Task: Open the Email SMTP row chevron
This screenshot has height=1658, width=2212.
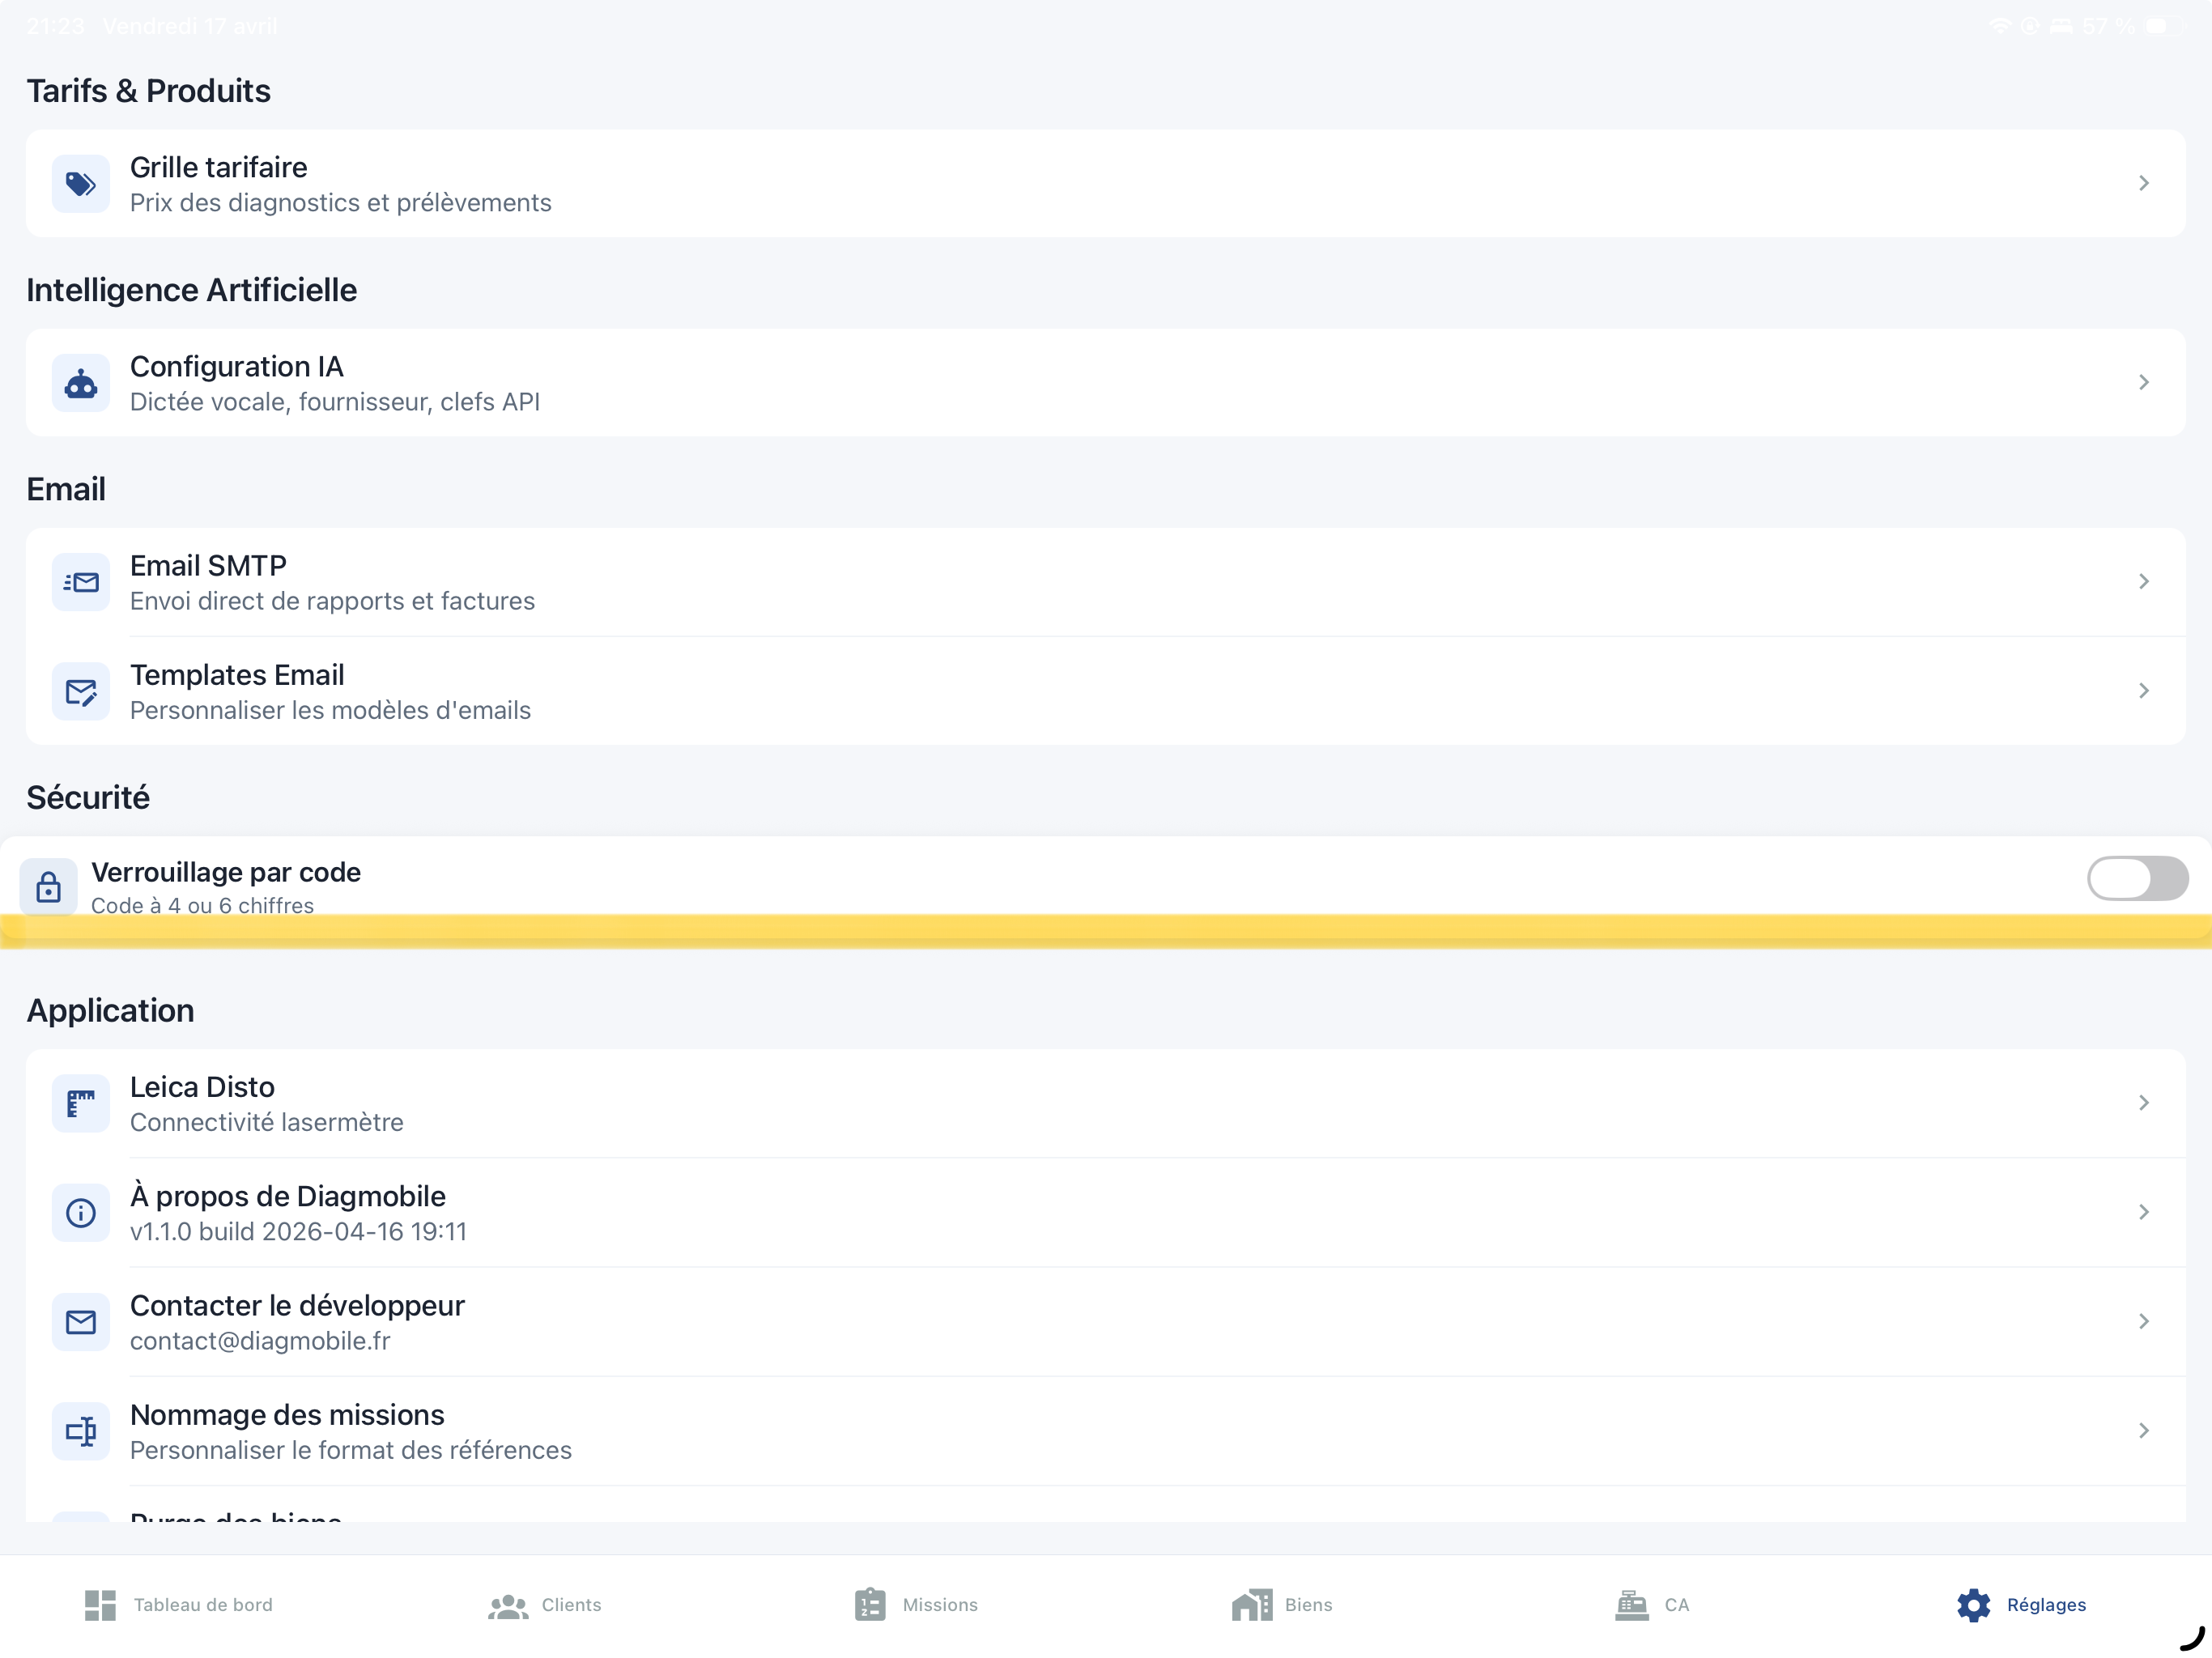Action: tap(2144, 581)
